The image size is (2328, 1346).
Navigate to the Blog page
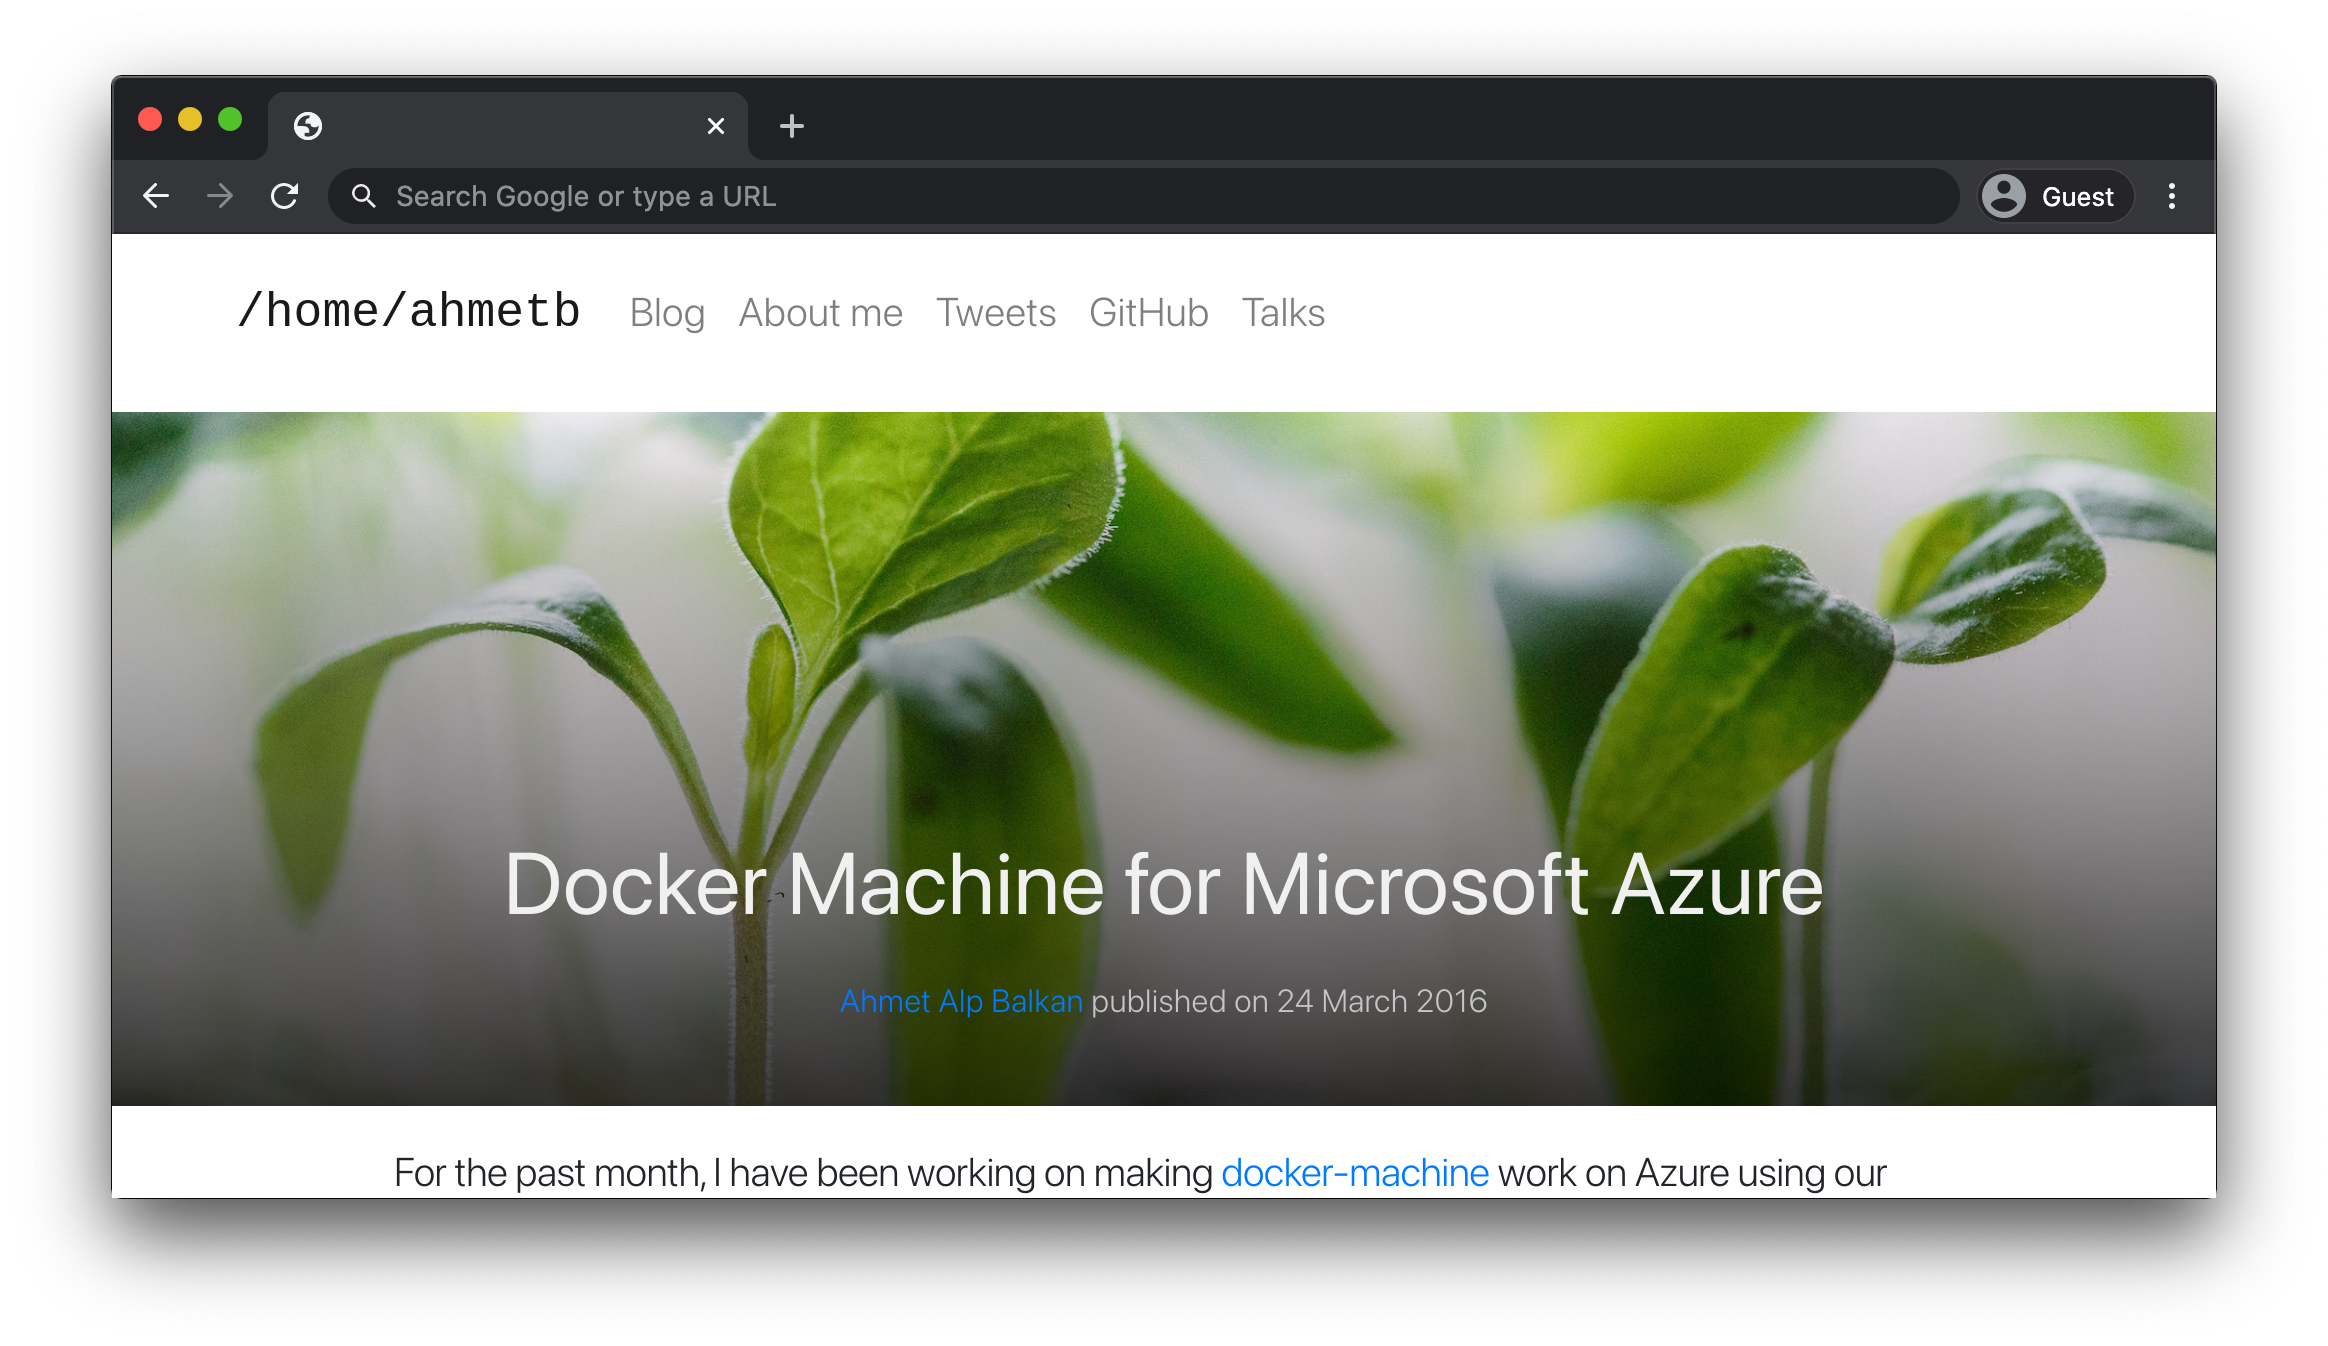click(x=667, y=313)
